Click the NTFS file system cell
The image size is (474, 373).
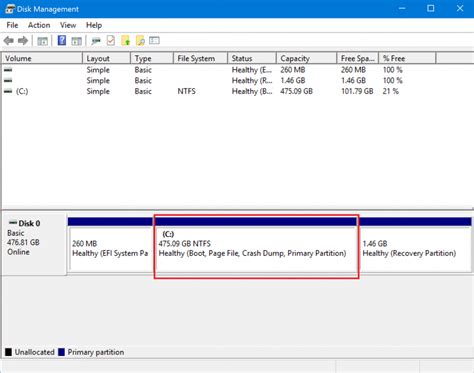point(186,91)
